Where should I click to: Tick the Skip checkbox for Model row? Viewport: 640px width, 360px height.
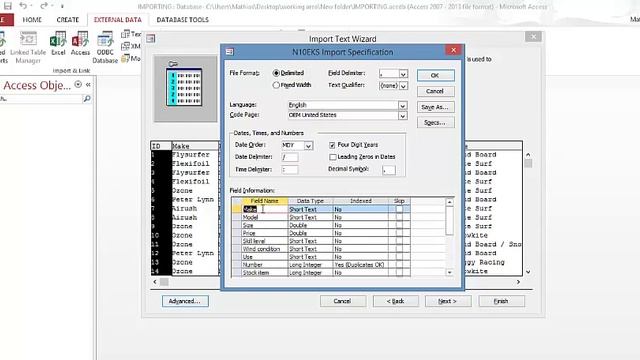tap(399, 217)
